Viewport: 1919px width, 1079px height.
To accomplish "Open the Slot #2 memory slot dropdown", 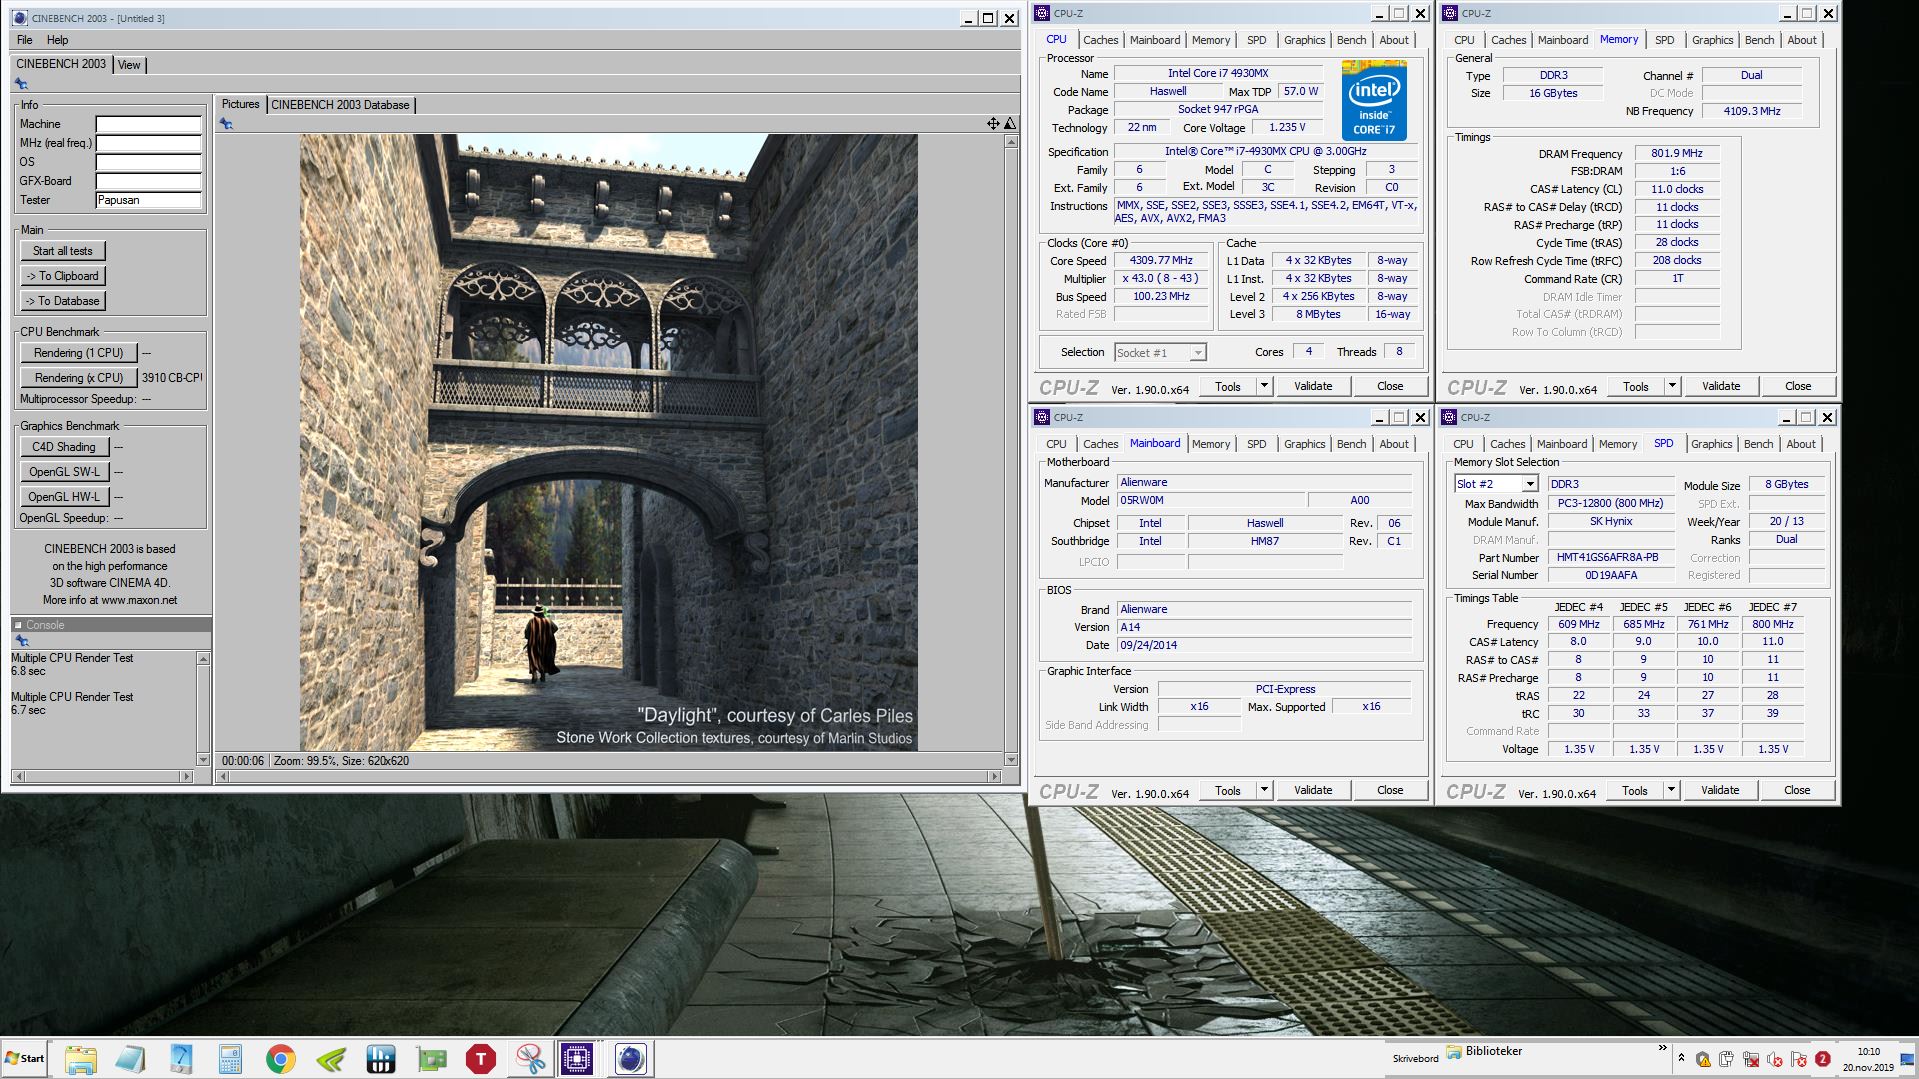I will coord(1529,484).
